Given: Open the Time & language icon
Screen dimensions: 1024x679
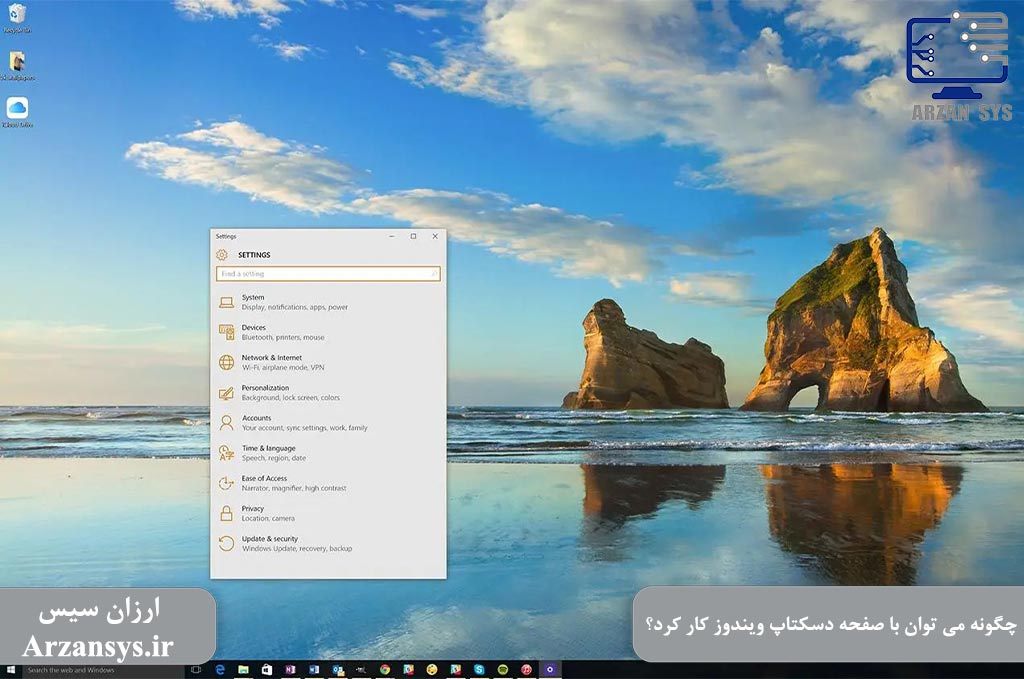Looking at the screenshot, I should coord(227,453).
